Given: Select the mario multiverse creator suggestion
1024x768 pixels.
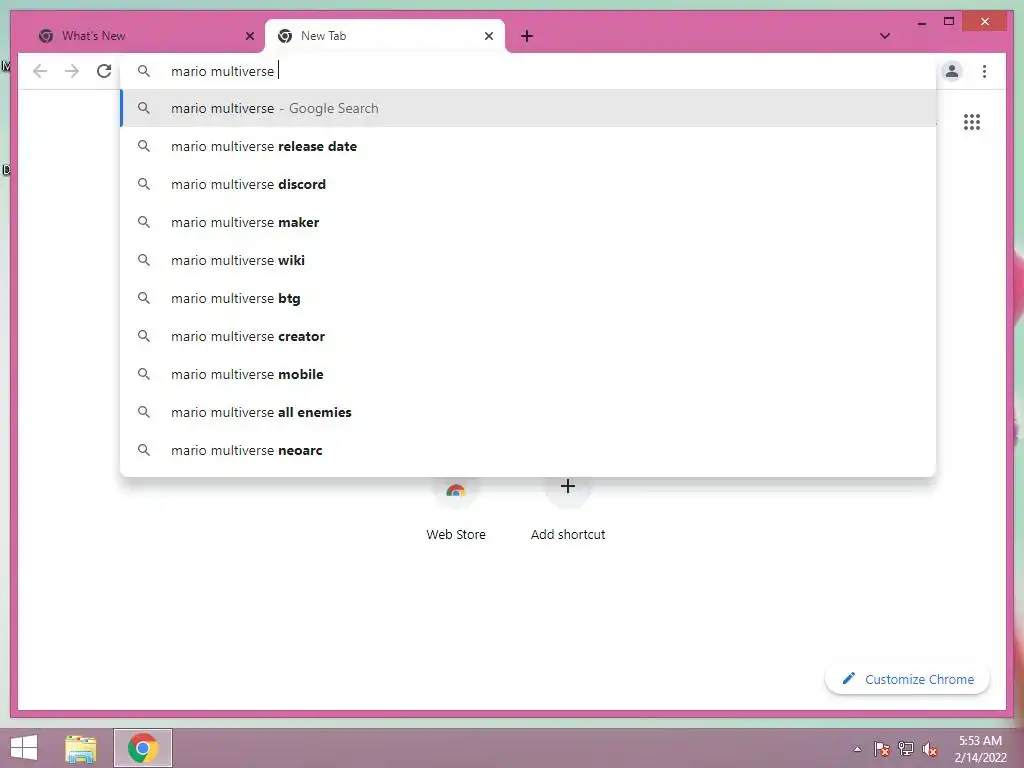Looking at the screenshot, I should point(528,336).
